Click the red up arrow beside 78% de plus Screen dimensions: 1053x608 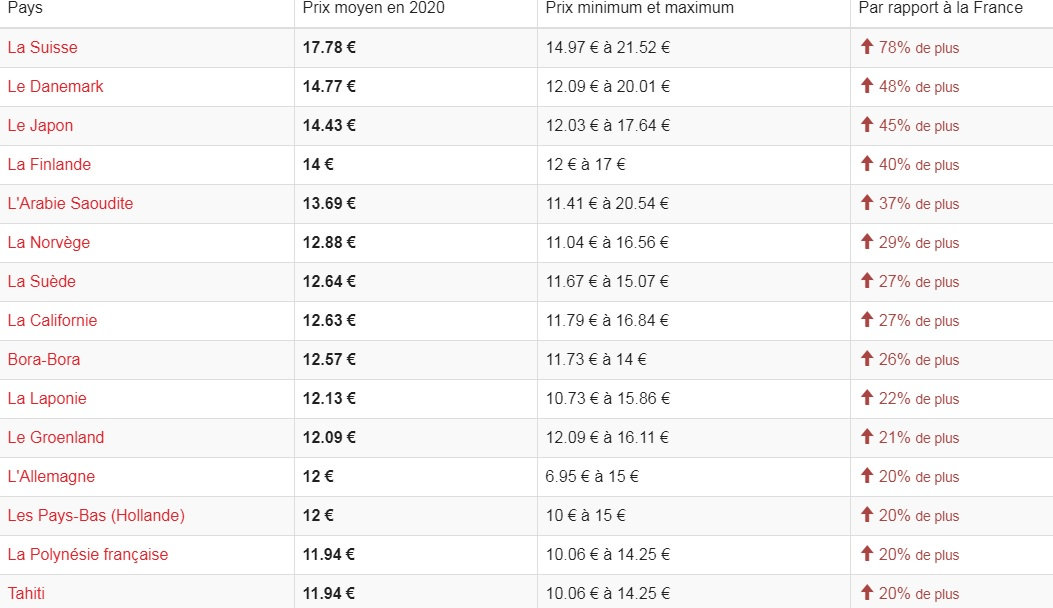[x=867, y=47]
